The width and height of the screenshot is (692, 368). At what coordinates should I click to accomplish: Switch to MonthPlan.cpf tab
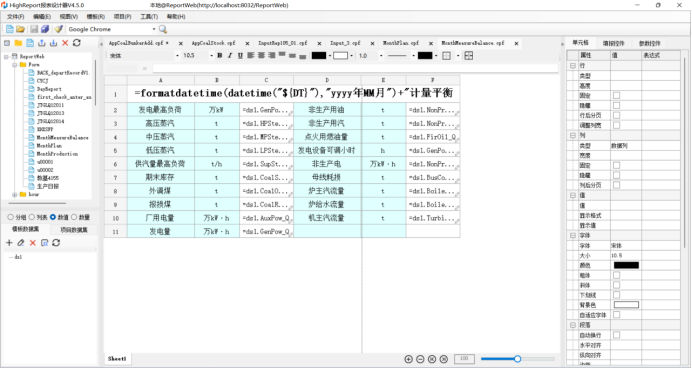click(401, 43)
